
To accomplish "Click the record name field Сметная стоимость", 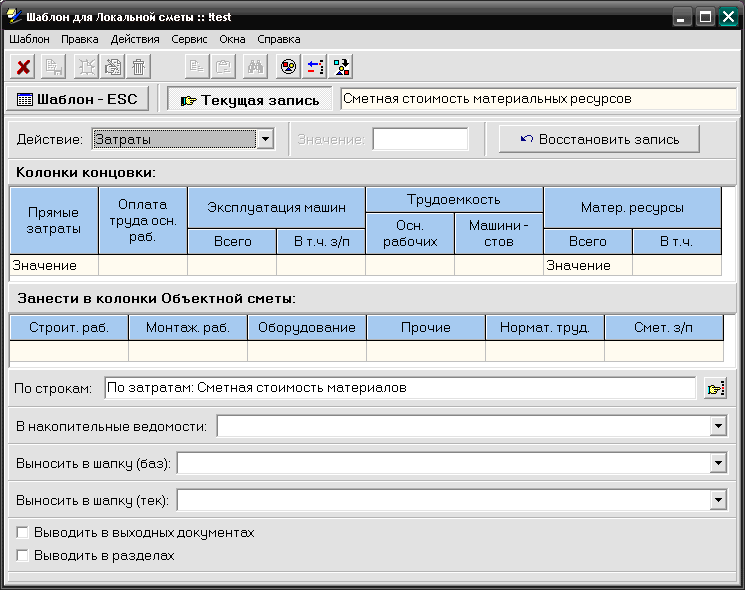I will tap(538, 99).
